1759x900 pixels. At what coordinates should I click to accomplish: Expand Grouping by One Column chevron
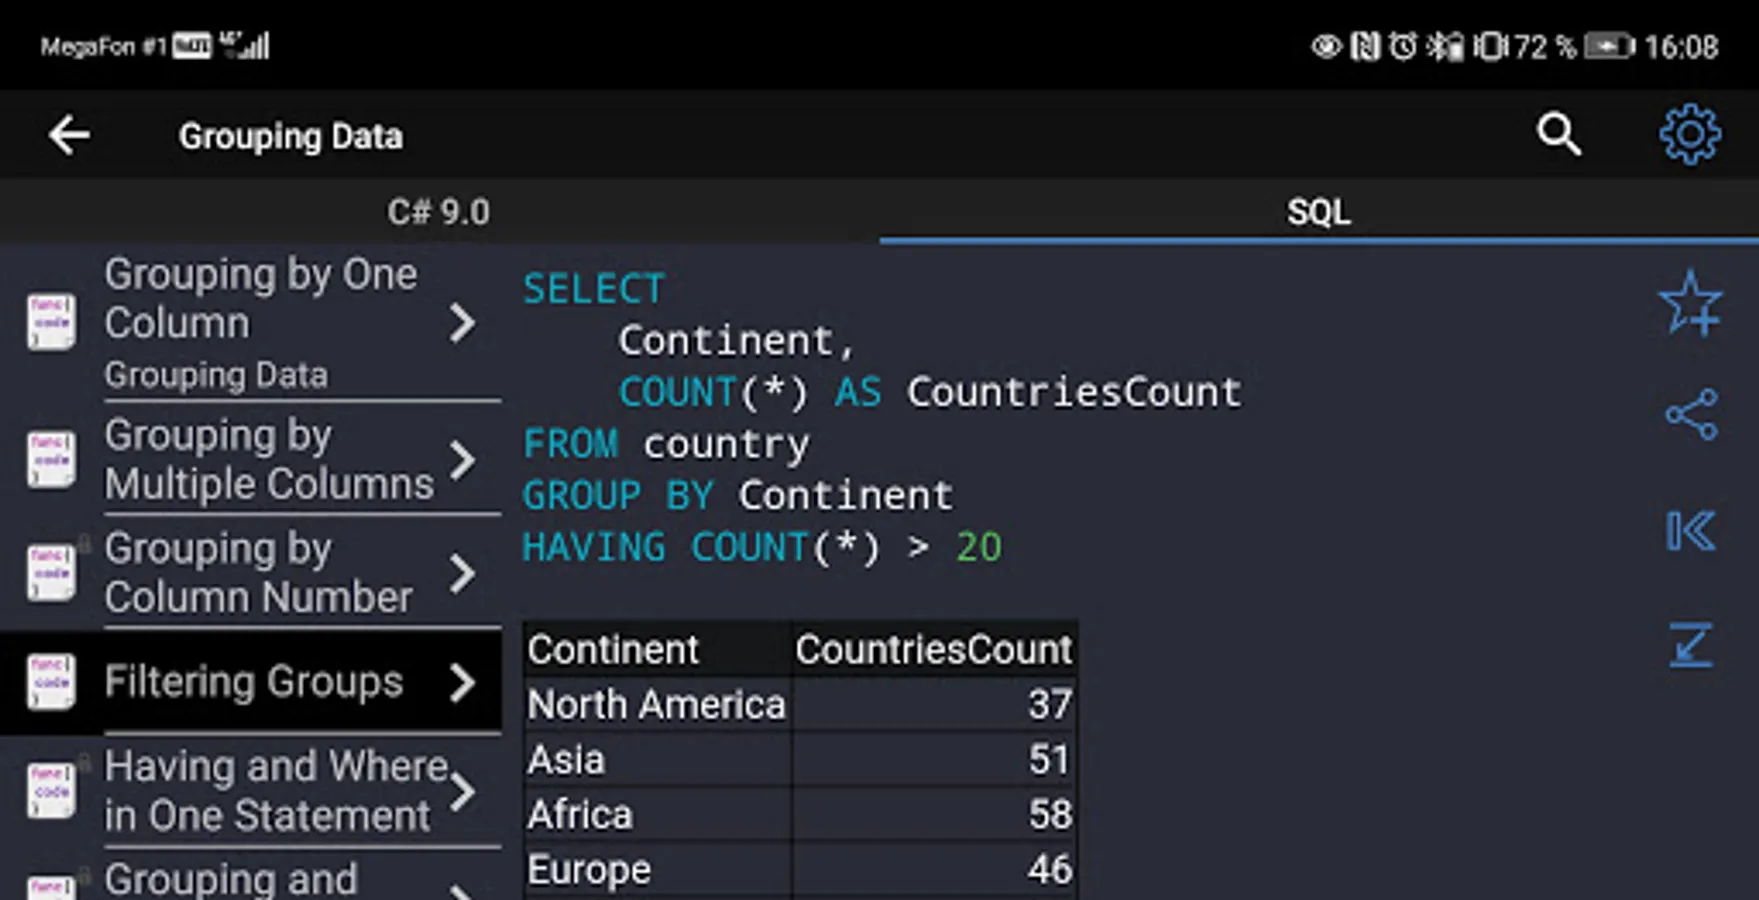tap(461, 323)
